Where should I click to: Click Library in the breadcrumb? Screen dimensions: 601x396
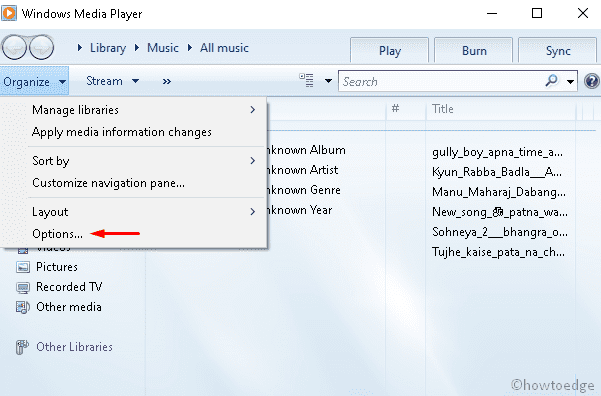(108, 48)
